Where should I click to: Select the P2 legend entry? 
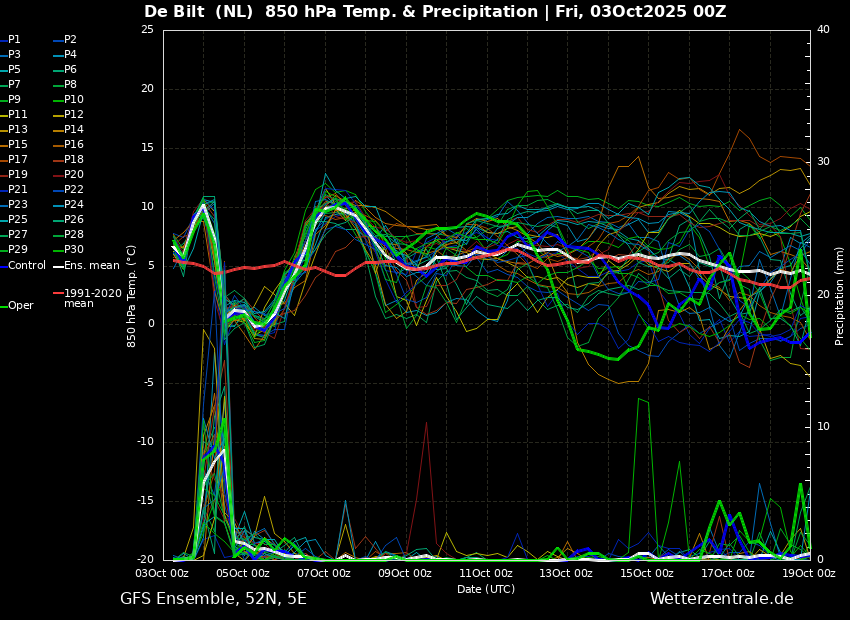click(x=65, y=40)
